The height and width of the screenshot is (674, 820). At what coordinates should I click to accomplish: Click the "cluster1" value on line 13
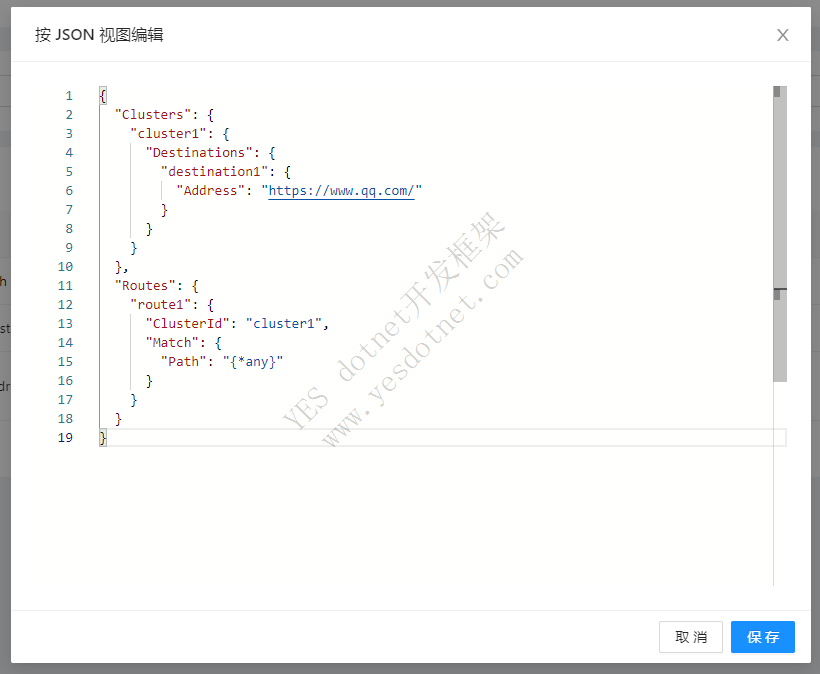pos(283,324)
